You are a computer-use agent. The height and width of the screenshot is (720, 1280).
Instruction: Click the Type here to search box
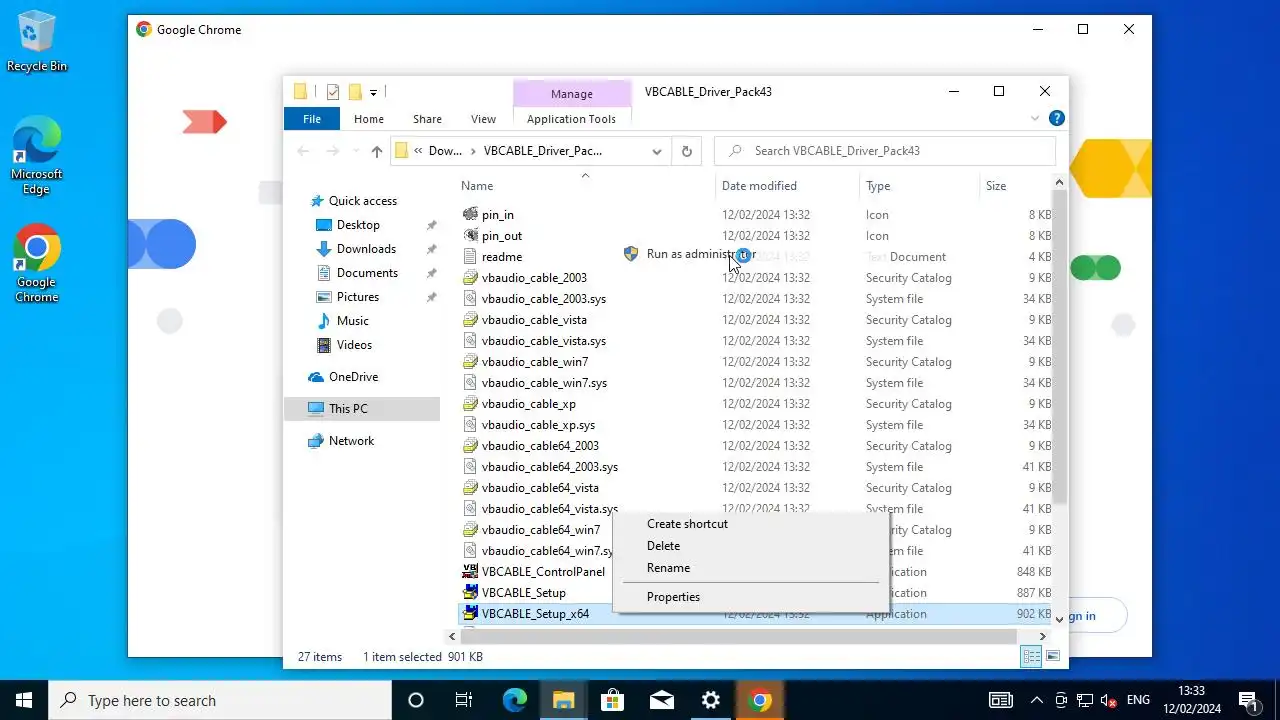(x=220, y=700)
